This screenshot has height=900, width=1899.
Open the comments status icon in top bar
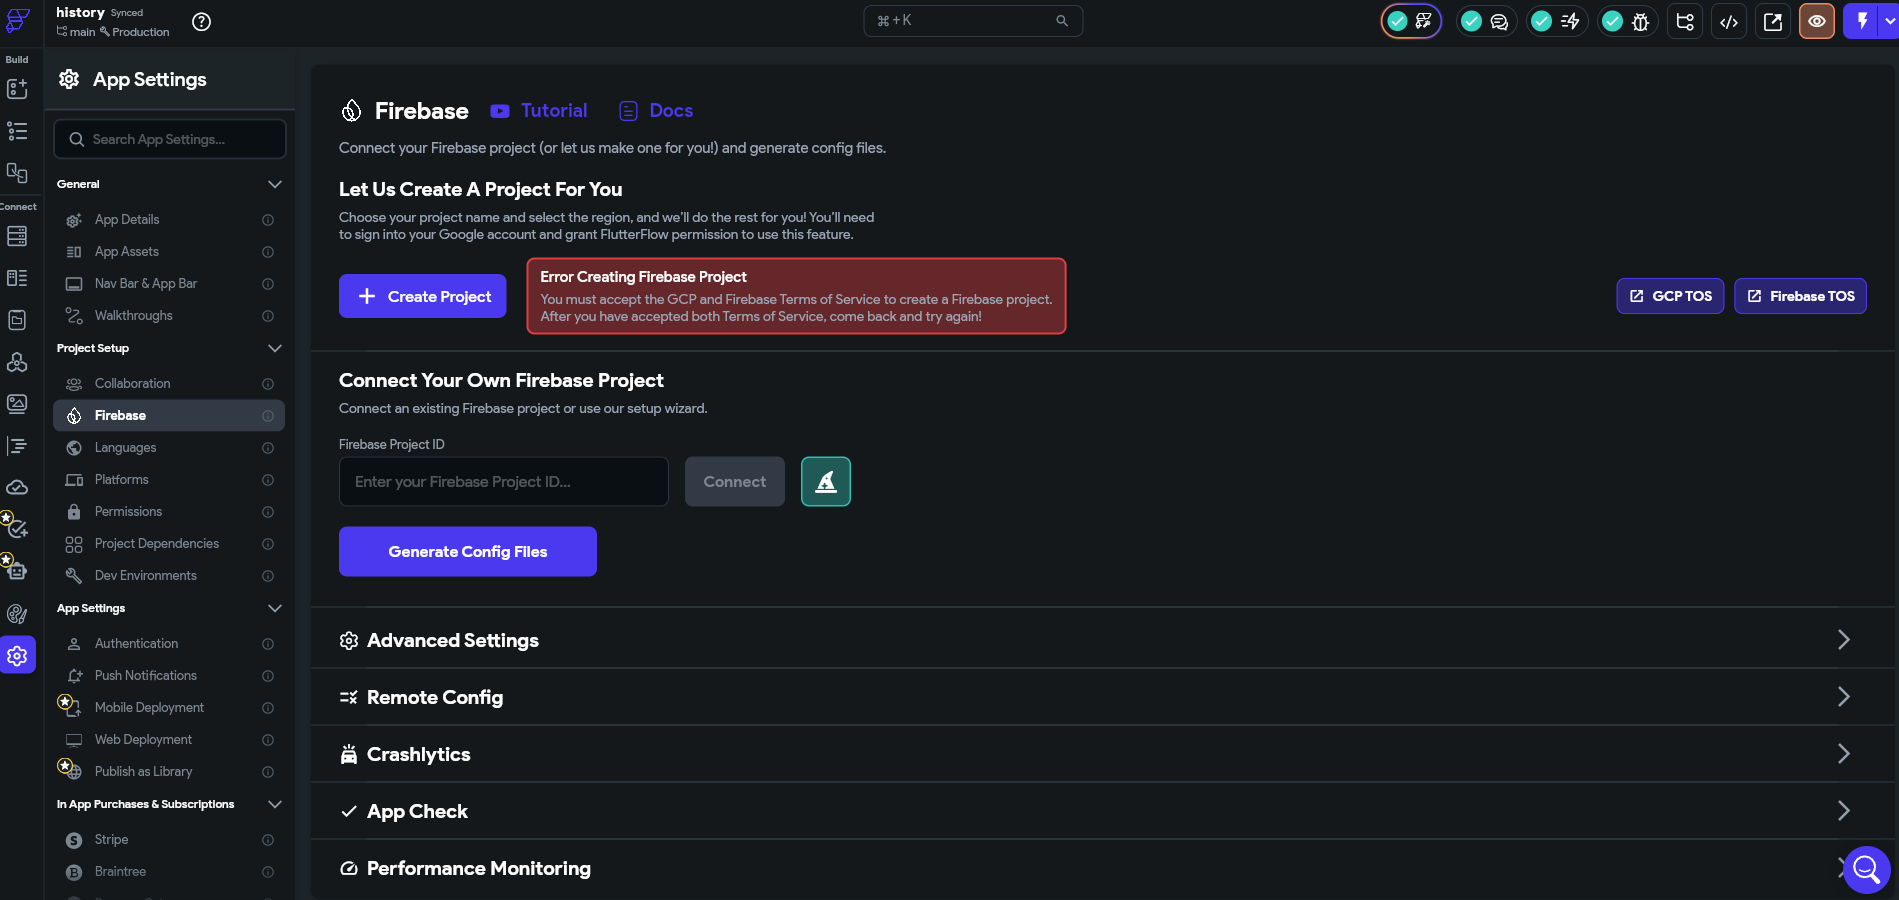click(x=1485, y=21)
